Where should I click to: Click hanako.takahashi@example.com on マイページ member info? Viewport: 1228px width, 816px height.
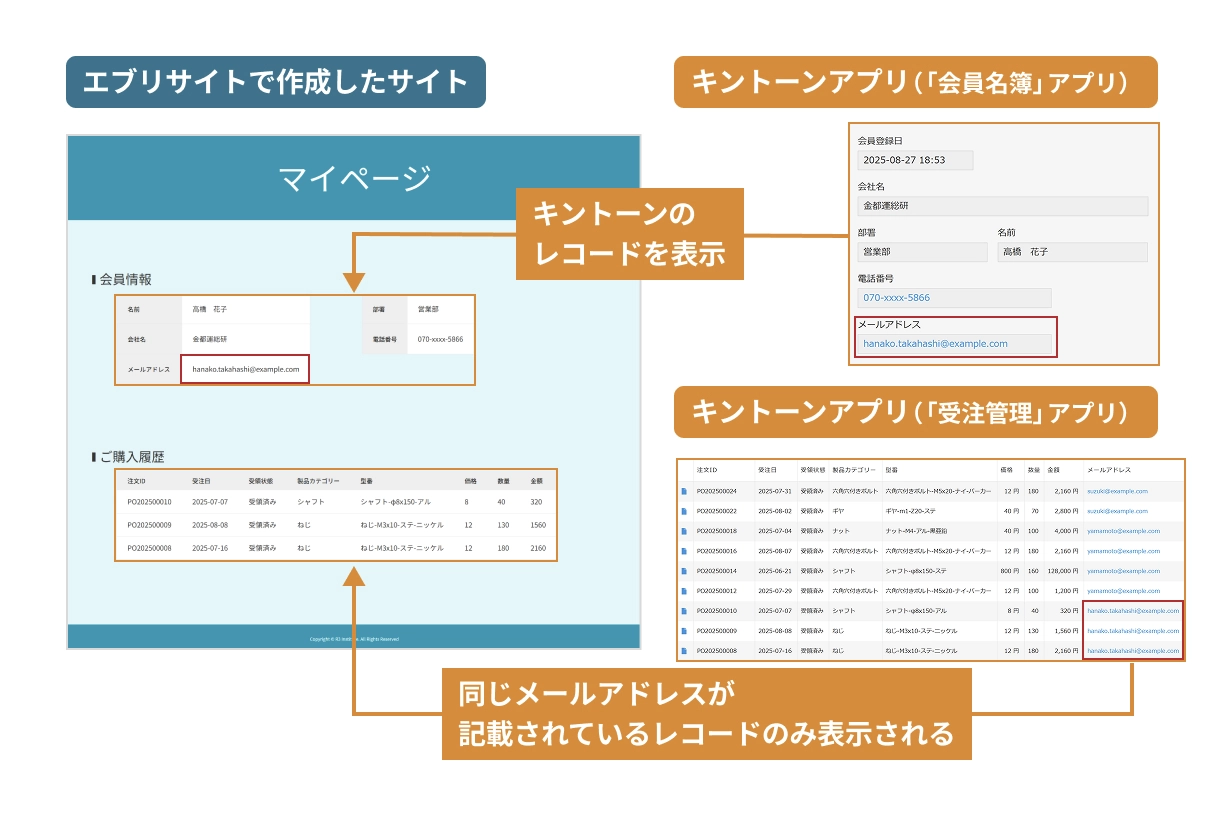click(x=246, y=369)
